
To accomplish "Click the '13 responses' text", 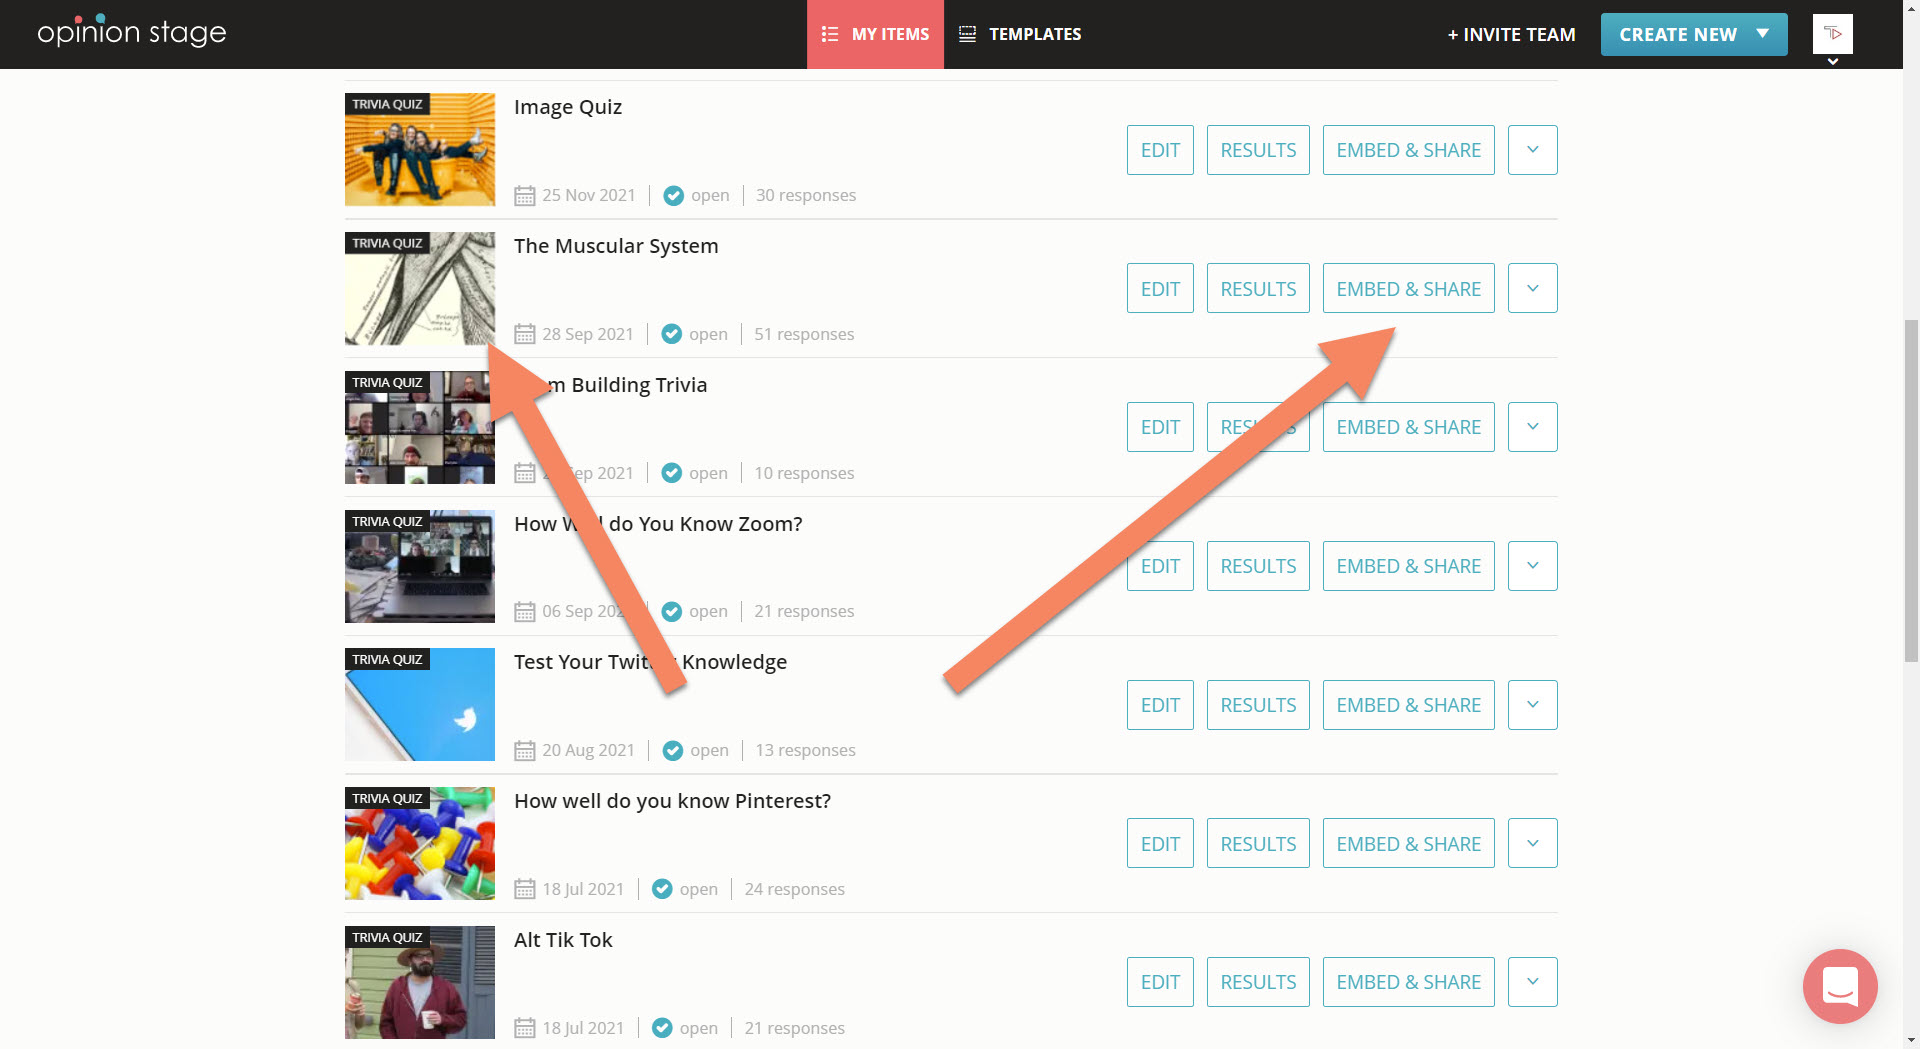I will [805, 750].
